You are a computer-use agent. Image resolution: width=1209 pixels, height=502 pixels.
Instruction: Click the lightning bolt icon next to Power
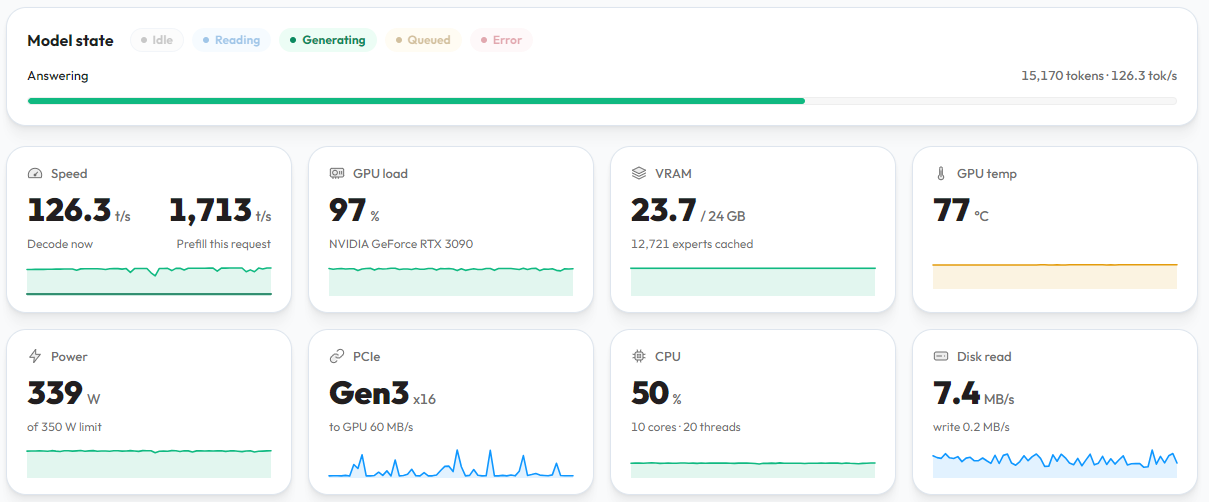click(x=35, y=356)
